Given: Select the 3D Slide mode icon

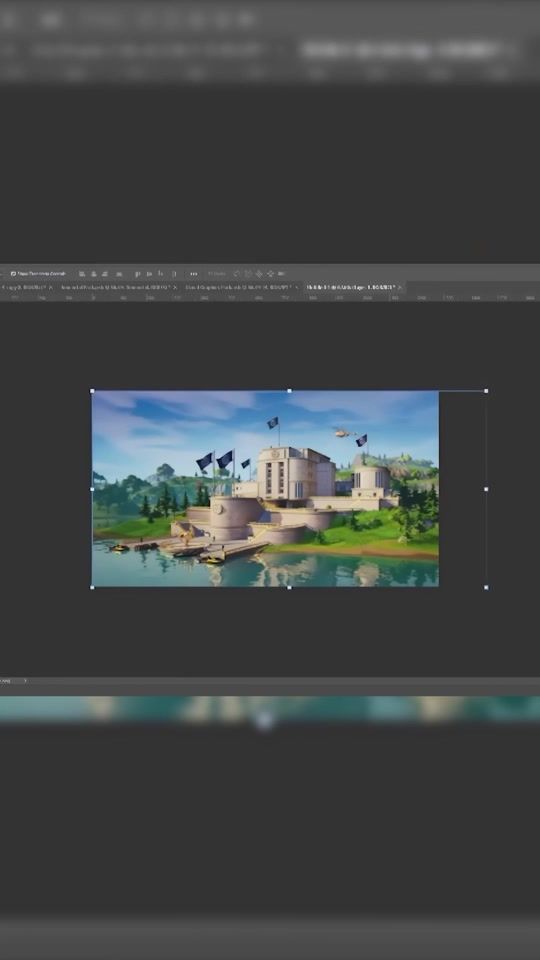Looking at the screenshot, I should pos(270,274).
